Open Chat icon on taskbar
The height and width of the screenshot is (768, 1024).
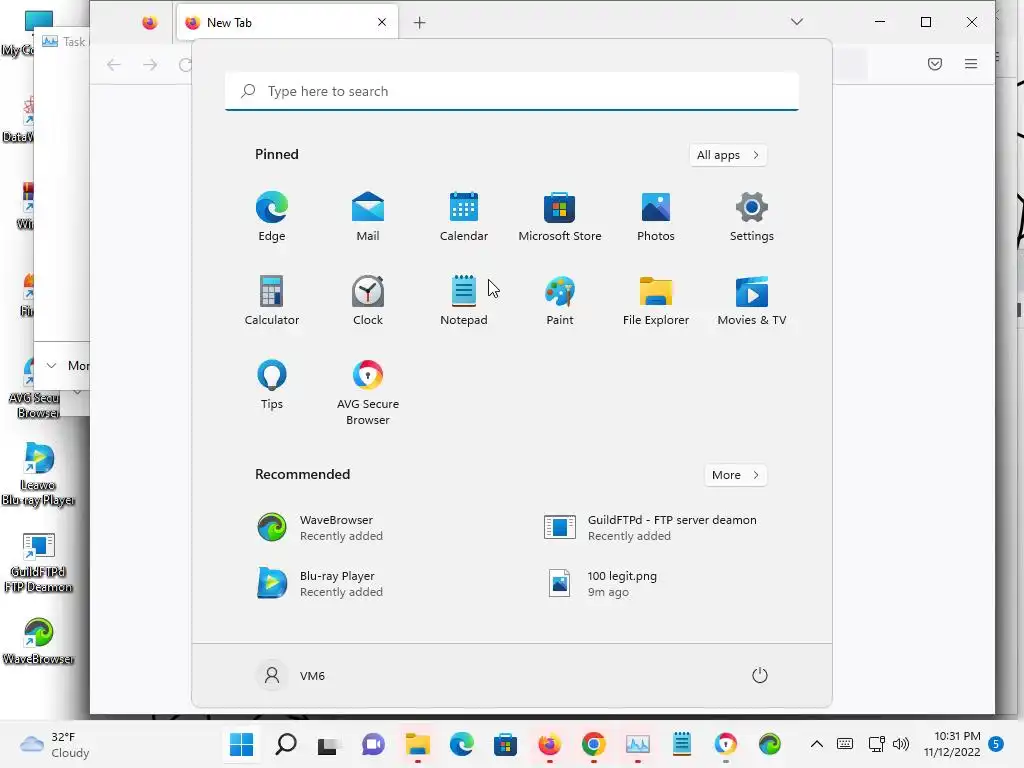click(x=373, y=744)
